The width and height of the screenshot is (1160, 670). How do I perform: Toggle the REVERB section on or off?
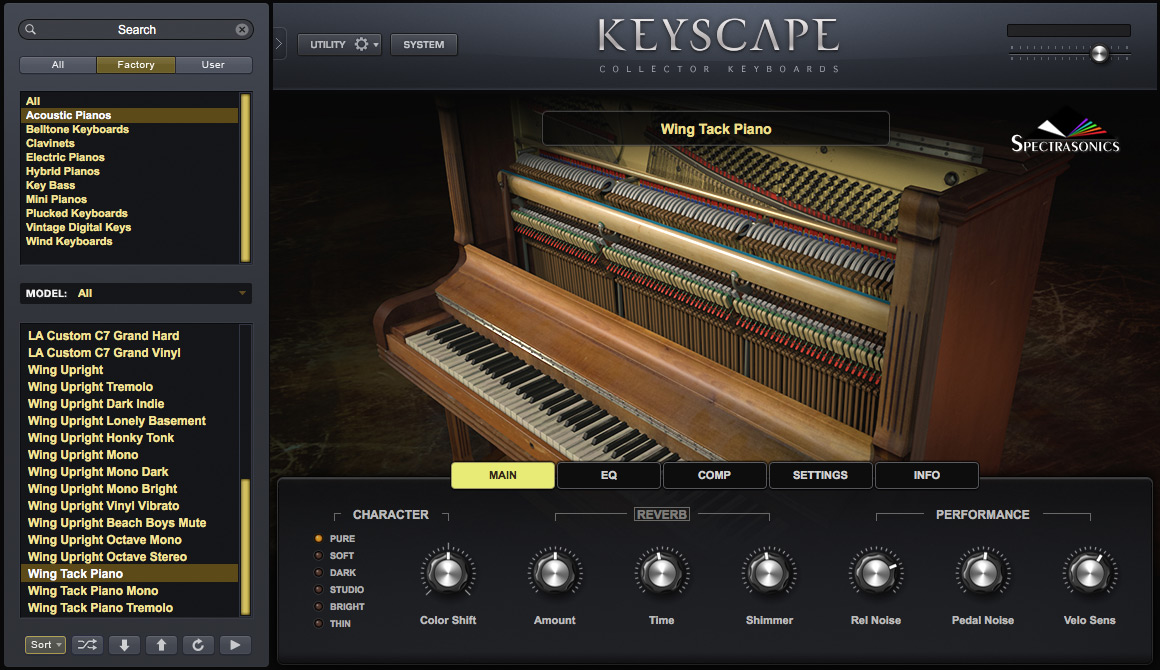click(662, 514)
